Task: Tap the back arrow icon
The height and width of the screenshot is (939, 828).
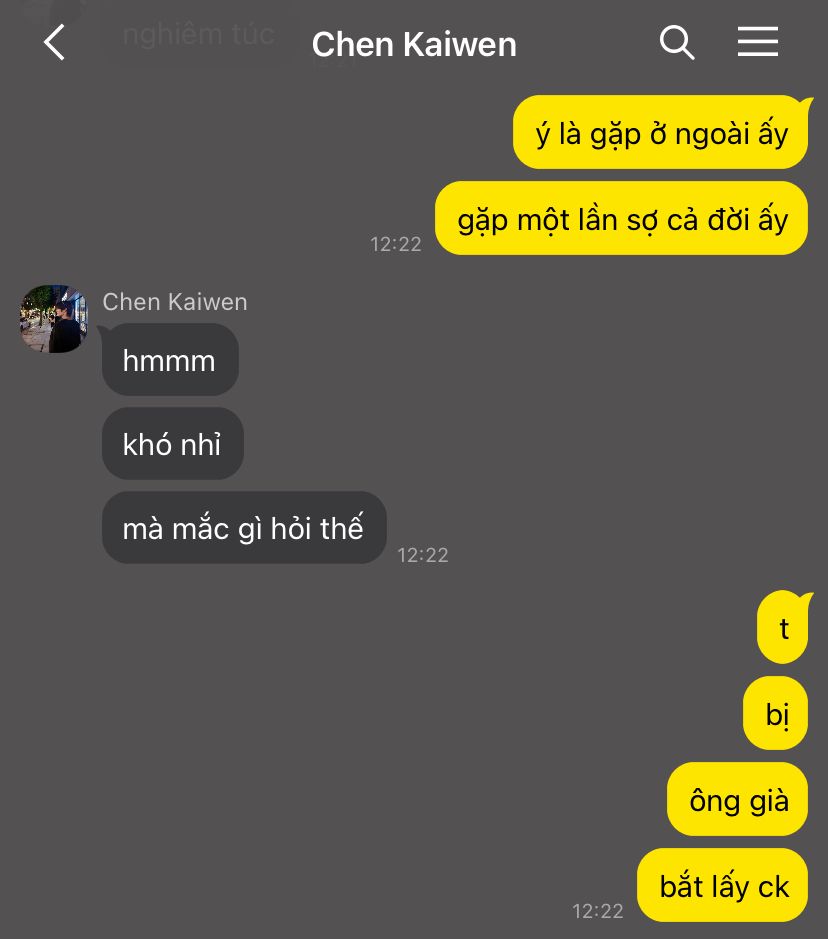Action: 54,43
